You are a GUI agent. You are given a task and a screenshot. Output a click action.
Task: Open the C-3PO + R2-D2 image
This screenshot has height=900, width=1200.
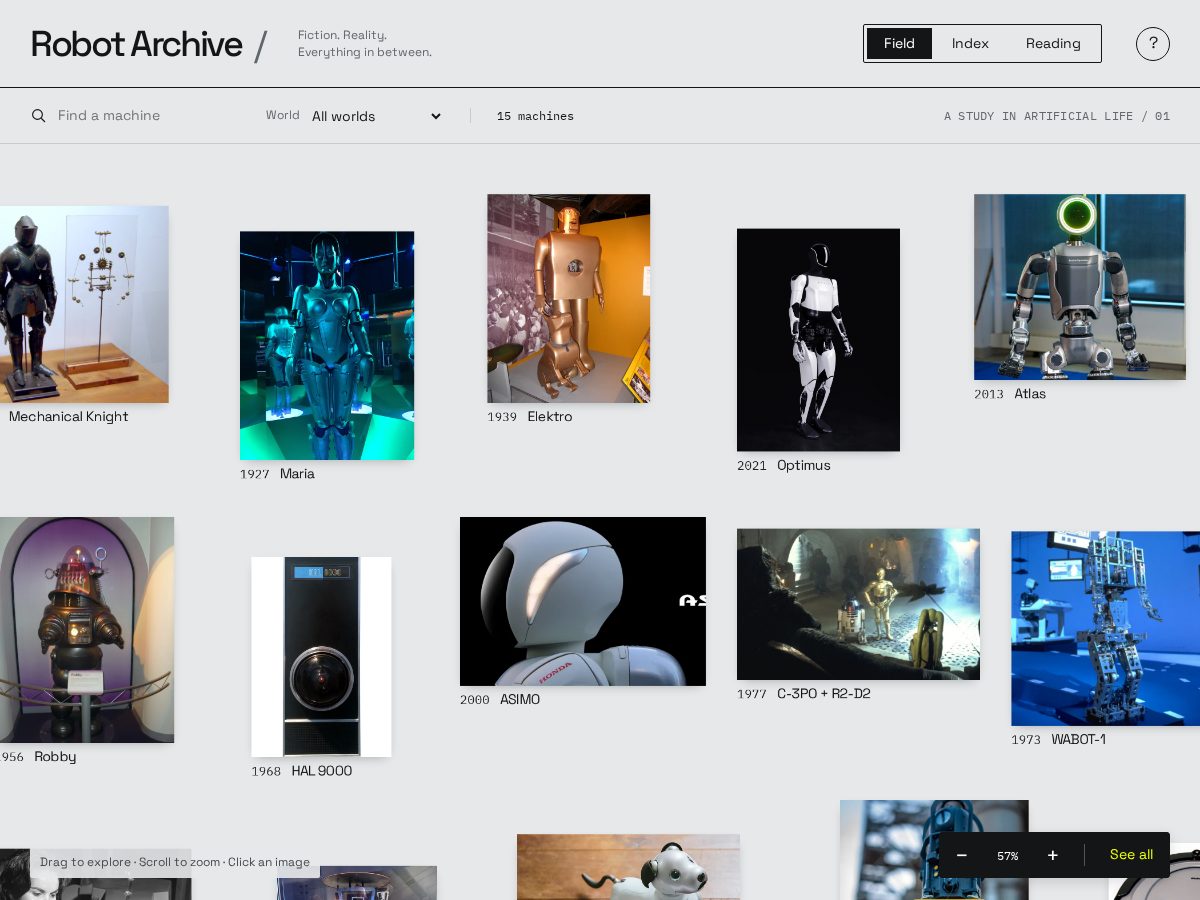(858, 604)
